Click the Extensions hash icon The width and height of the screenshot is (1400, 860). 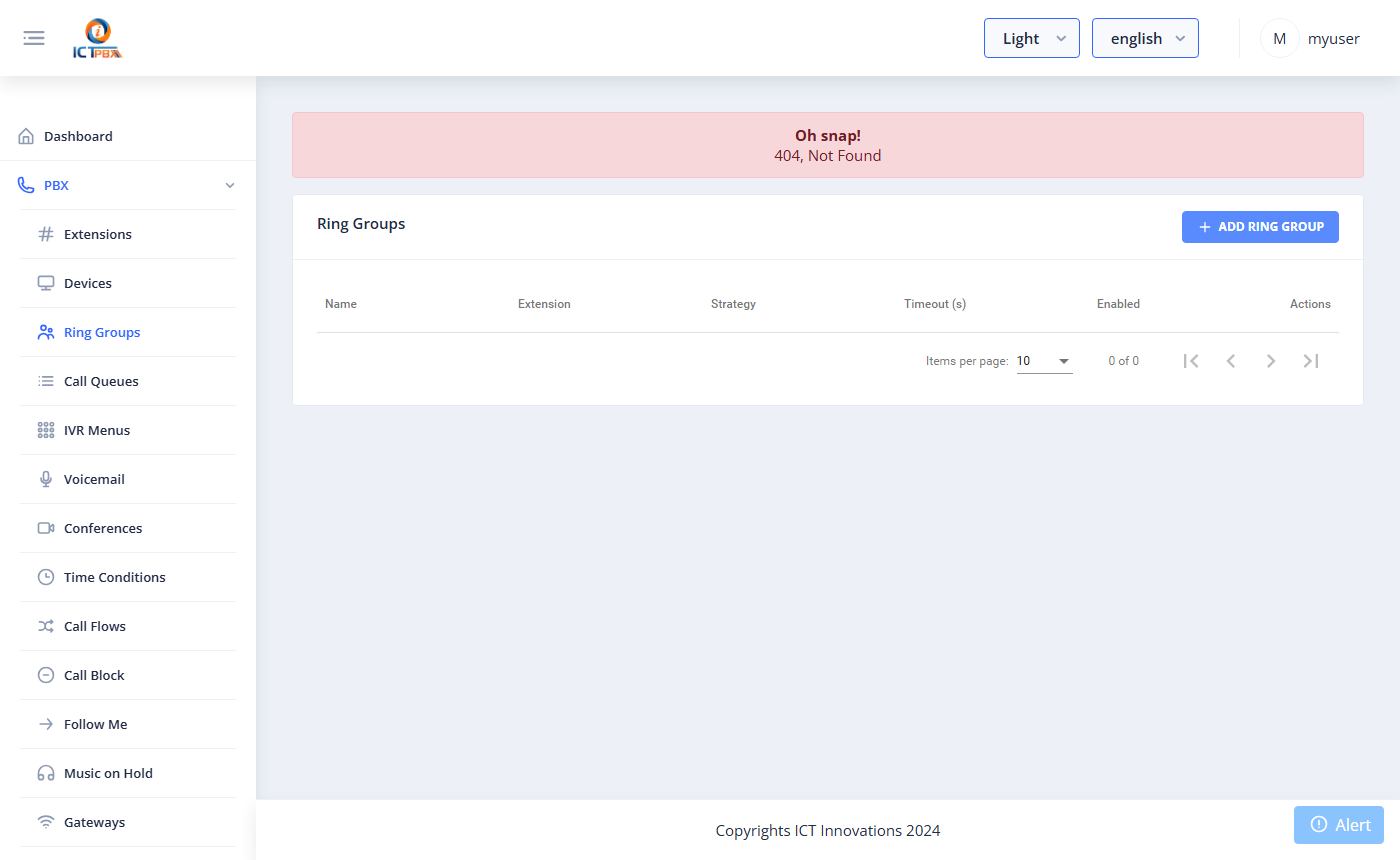pos(46,234)
